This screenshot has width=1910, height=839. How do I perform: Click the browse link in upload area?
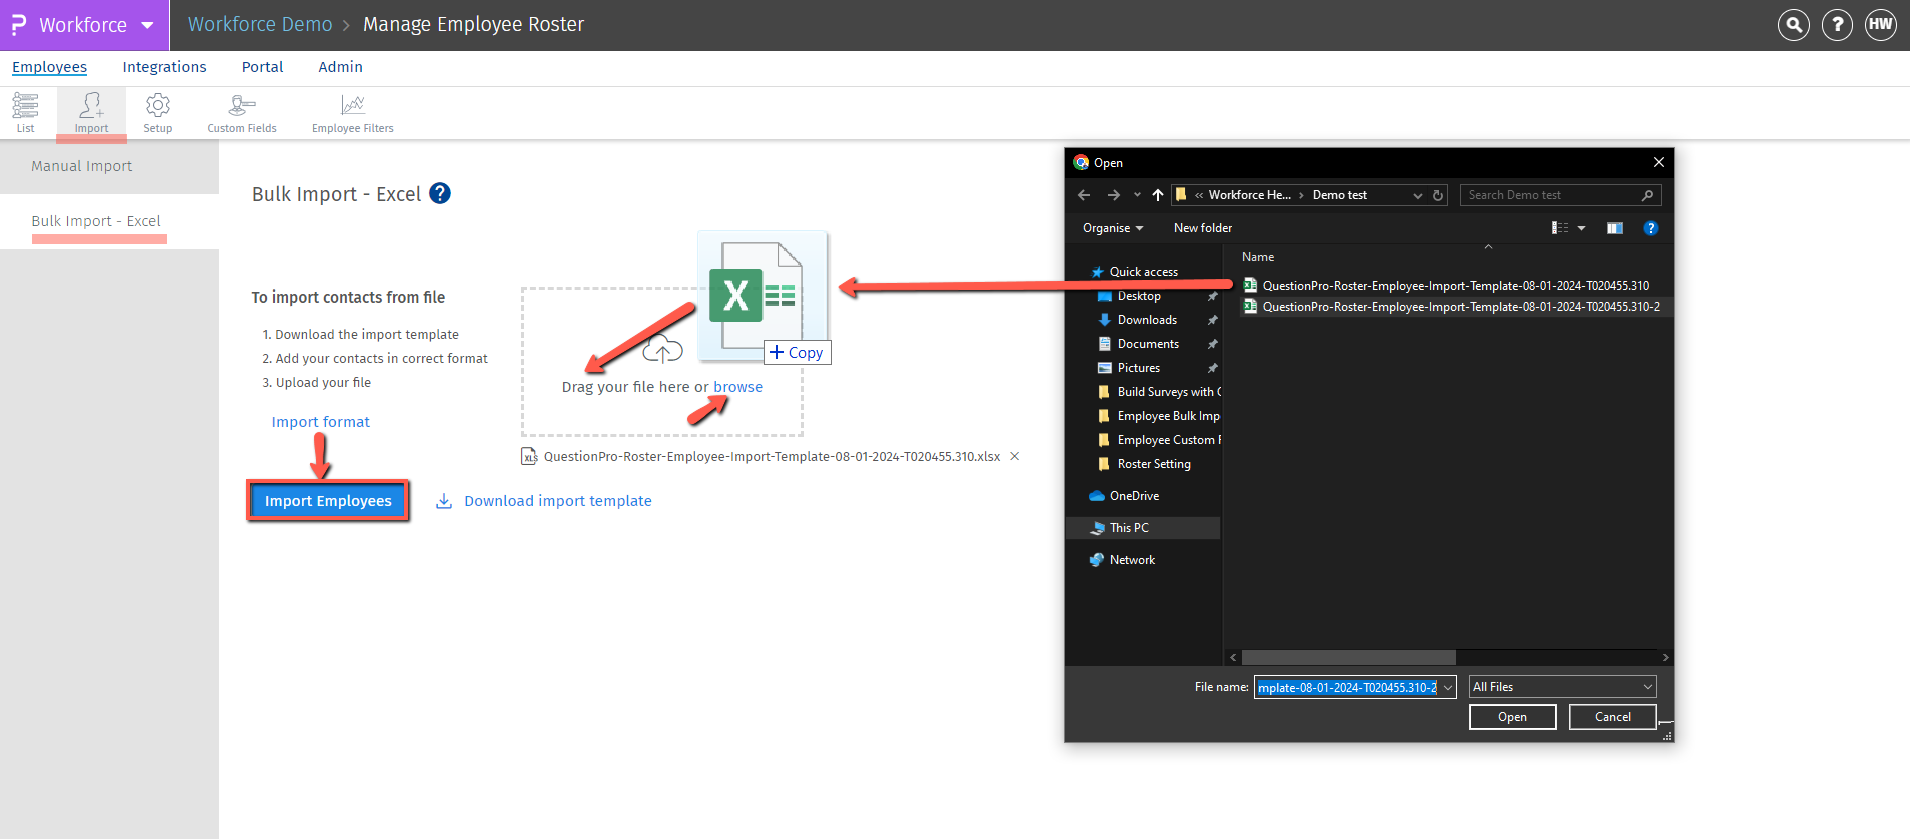click(738, 387)
